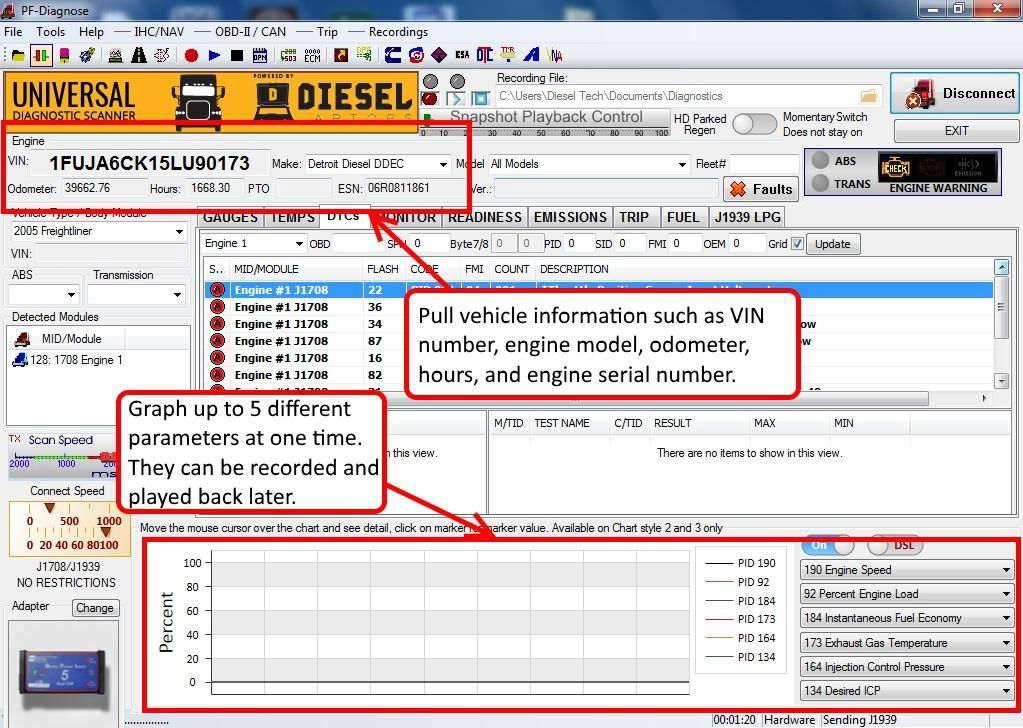Screen dimensions: 1023x728
Task: Toggle the HD Parked Regen switch
Action: coord(754,124)
